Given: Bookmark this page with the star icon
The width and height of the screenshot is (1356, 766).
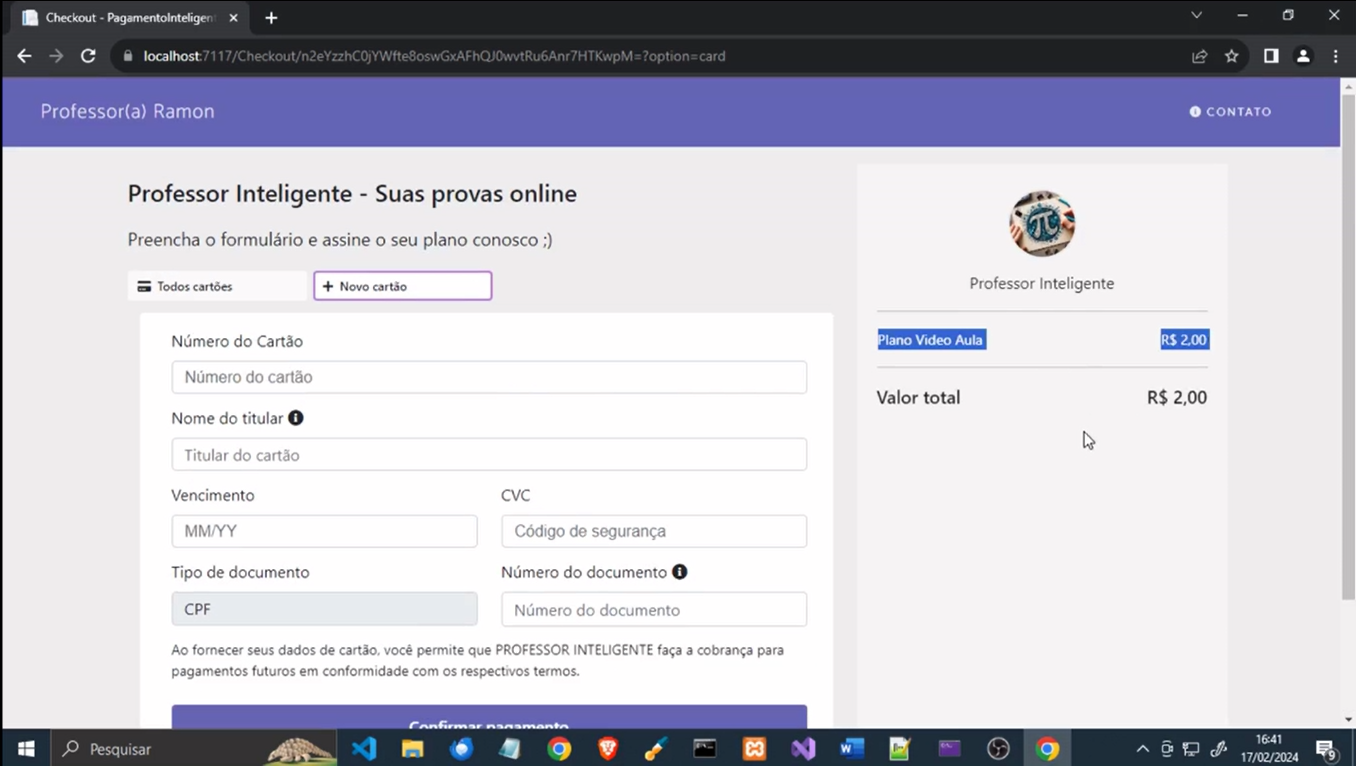Looking at the screenshot, I should pyautogui.click(x=1232, y=56).
